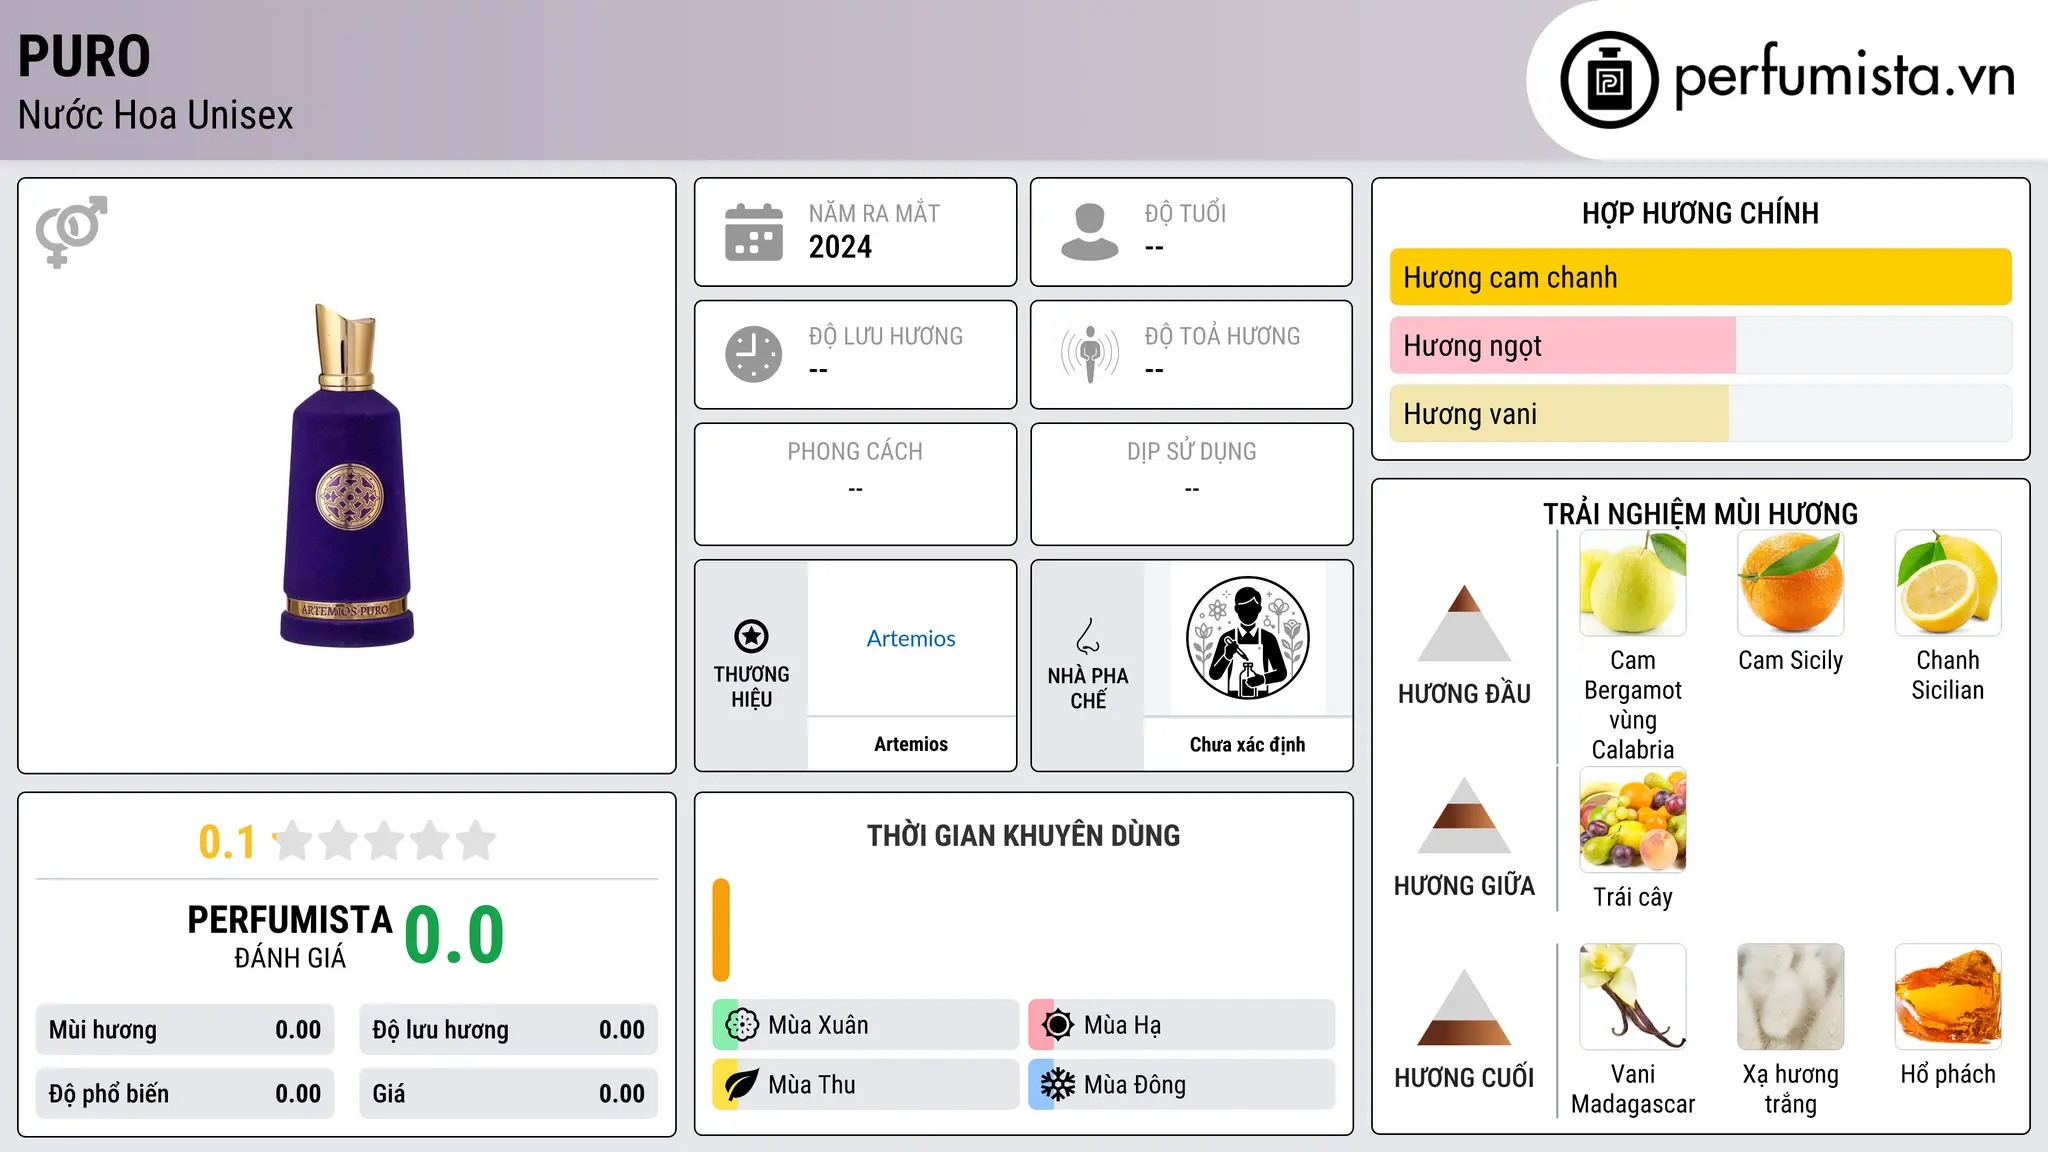The height and width of the screenshot is (1152, 2048).
Task: Click the 2024 release year value
Action: [840, 247]
